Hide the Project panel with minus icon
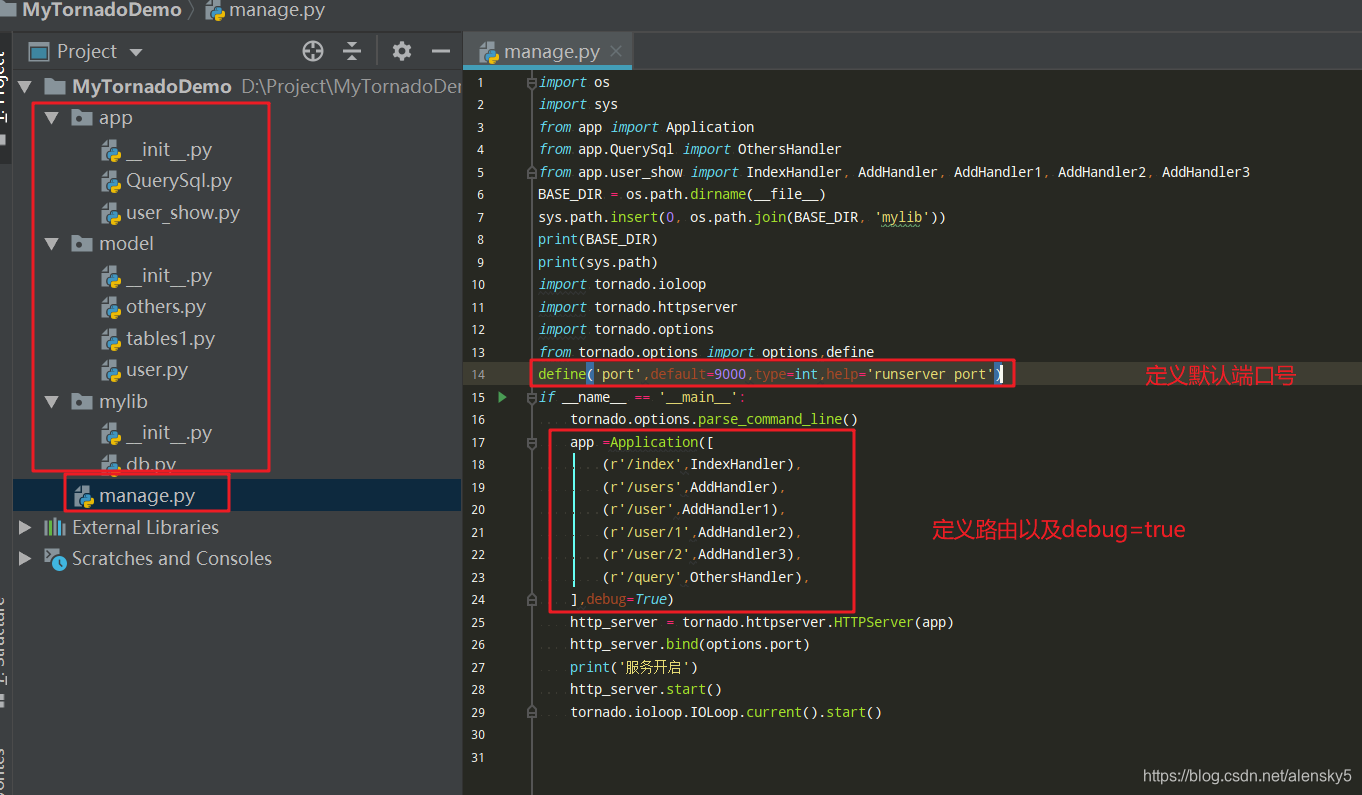 441,51
